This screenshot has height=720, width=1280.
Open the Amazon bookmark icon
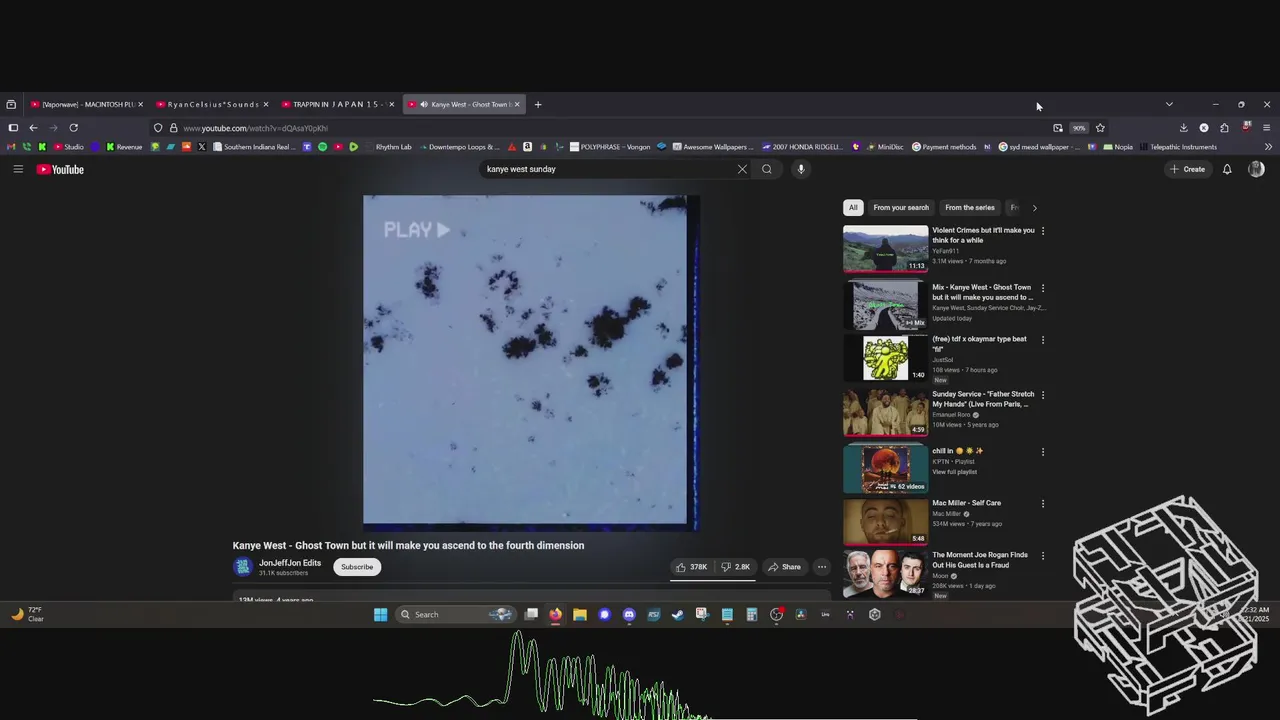(527, 147)
